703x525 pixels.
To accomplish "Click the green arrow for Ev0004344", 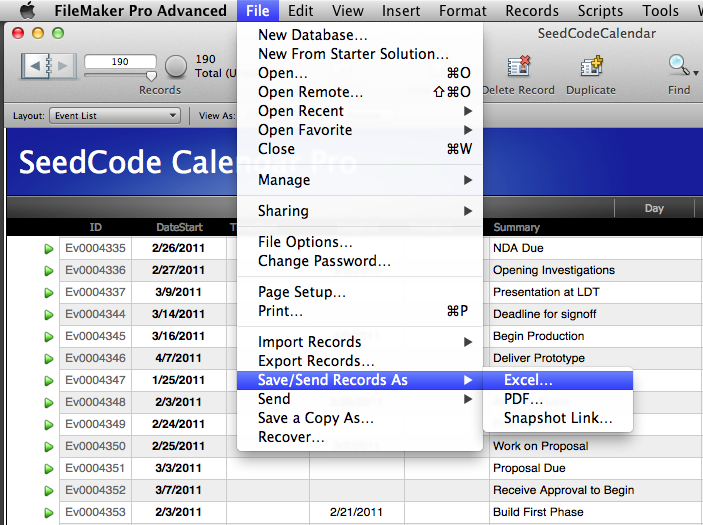I will click(x=48, y=315).
